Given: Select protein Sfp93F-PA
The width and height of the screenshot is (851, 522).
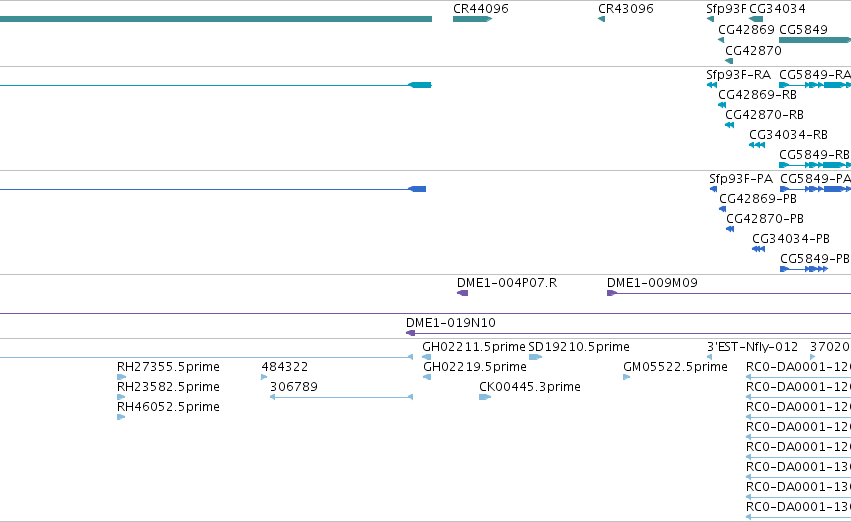Looking at the screenshot, I should click(714, 189).
